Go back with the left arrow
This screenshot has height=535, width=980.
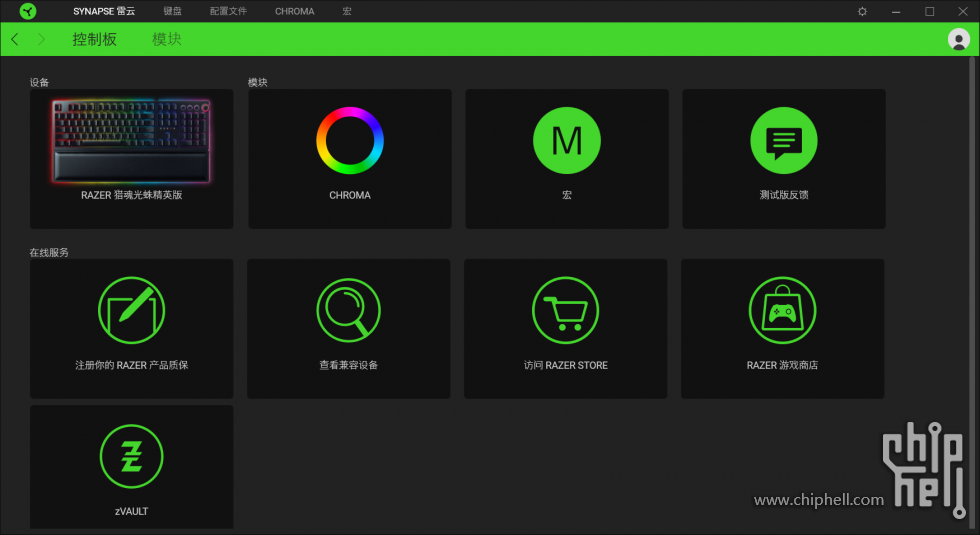[x=15, y=39]
